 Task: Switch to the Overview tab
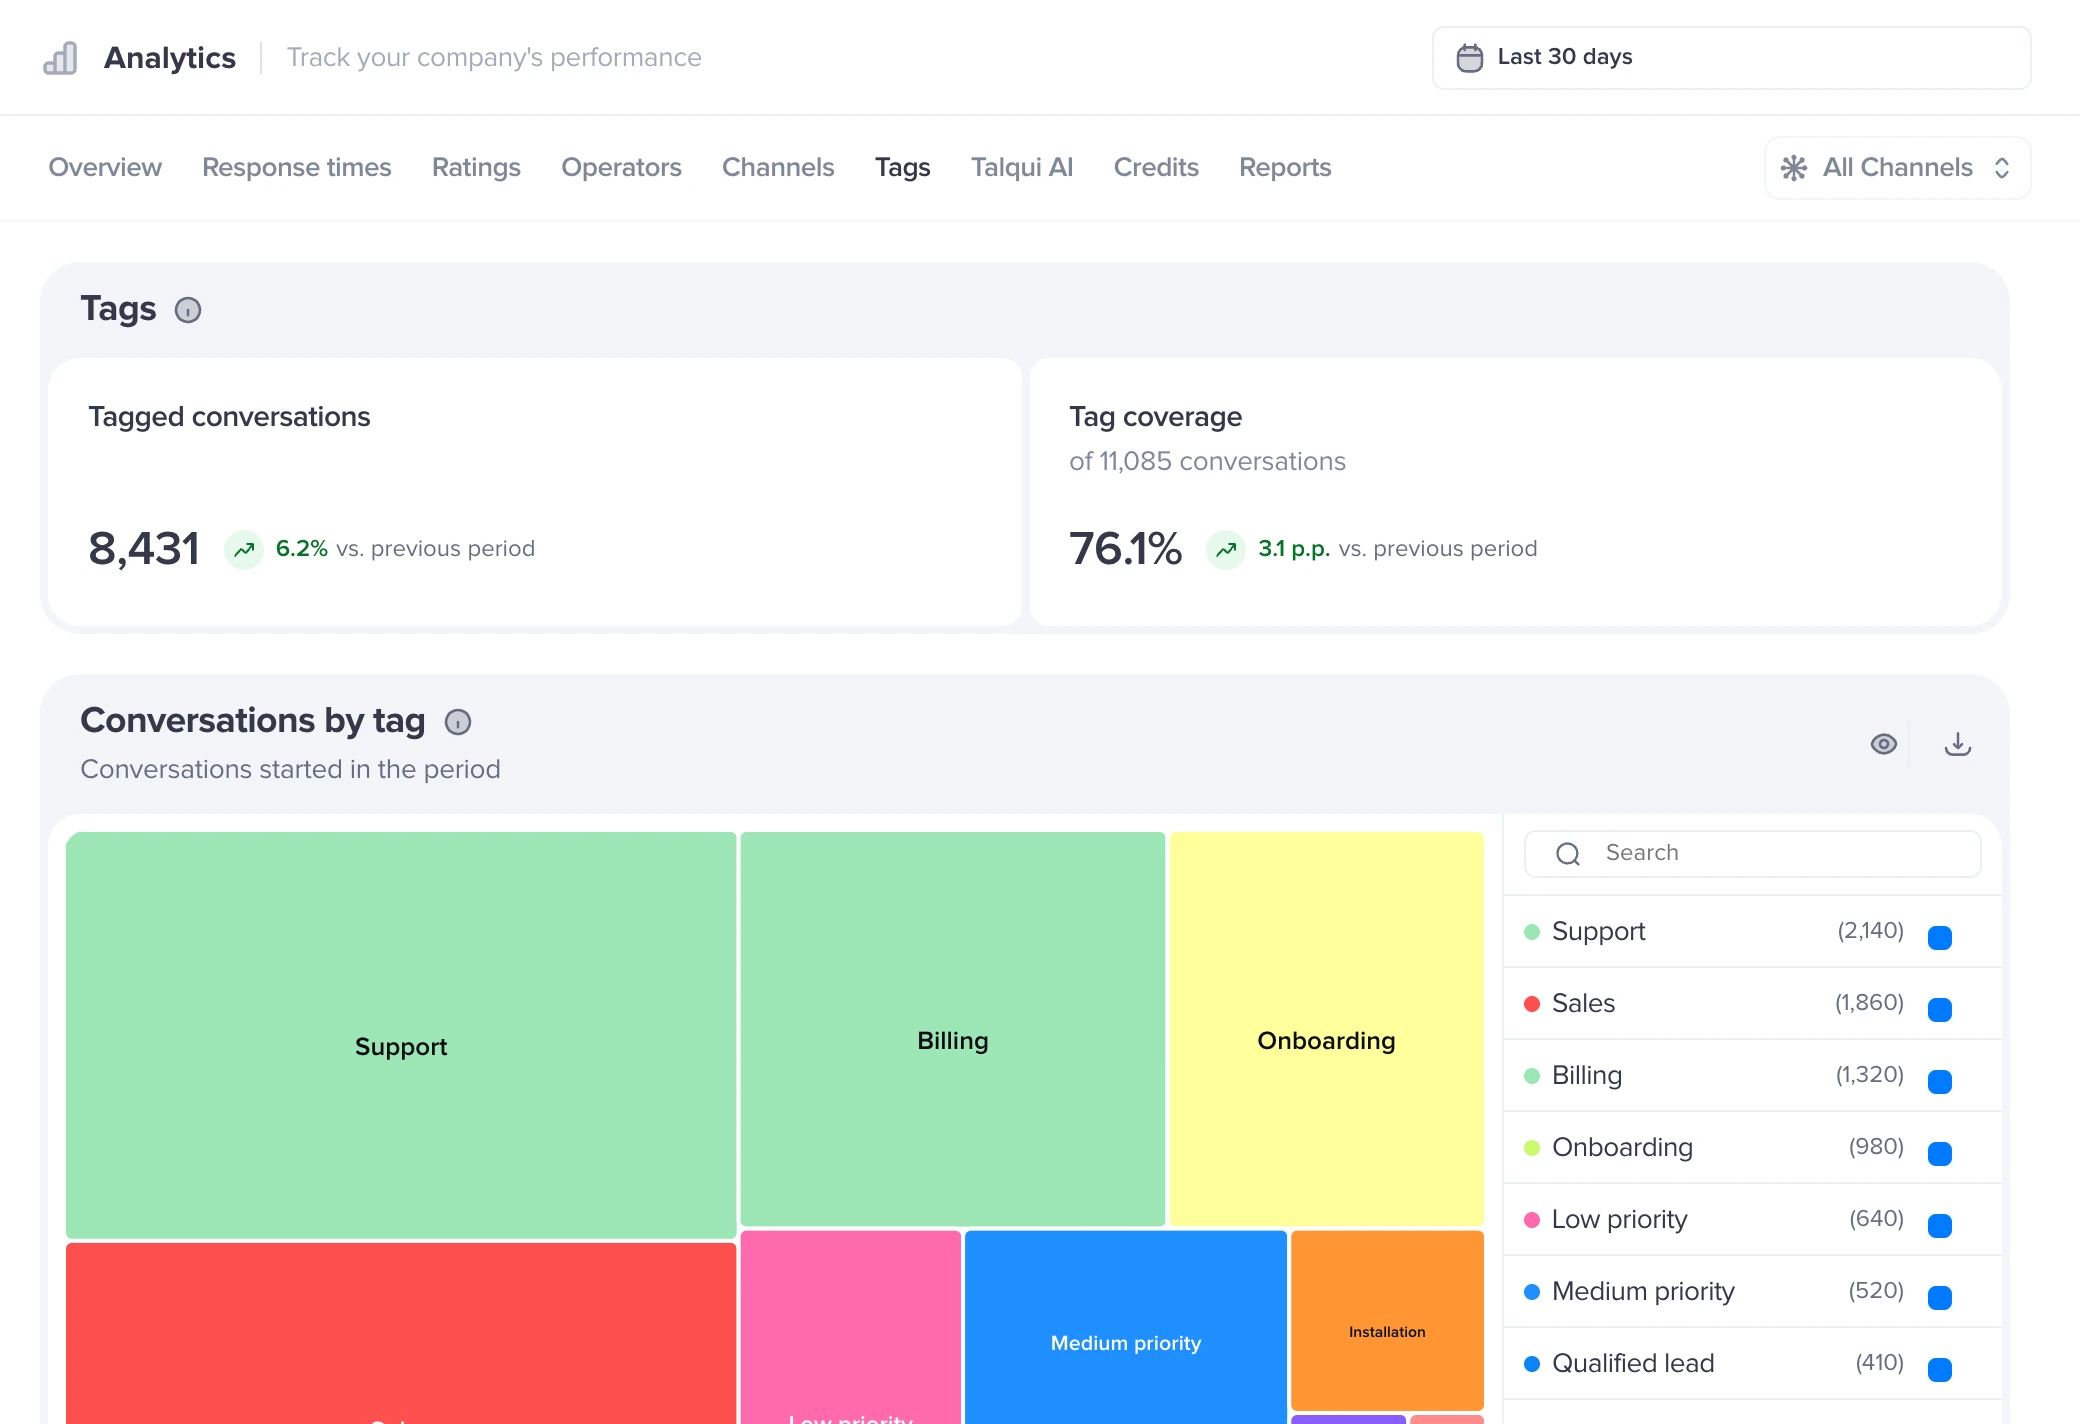(x=105, y=167)
